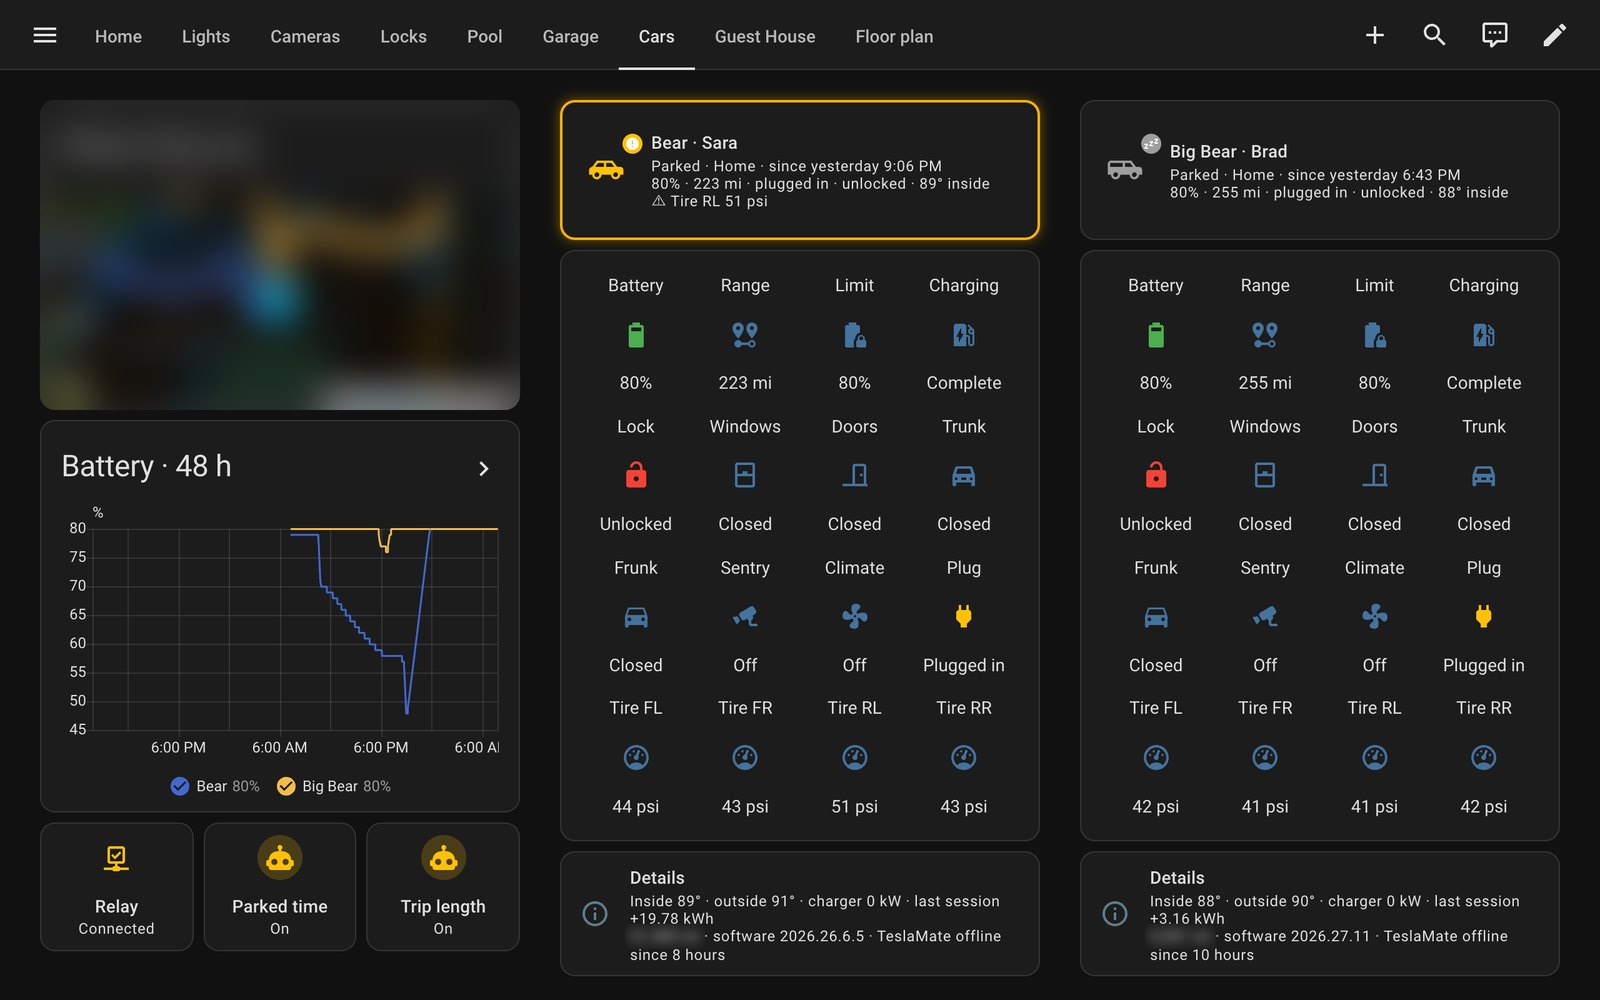Switch to the Pool tab

484,36
